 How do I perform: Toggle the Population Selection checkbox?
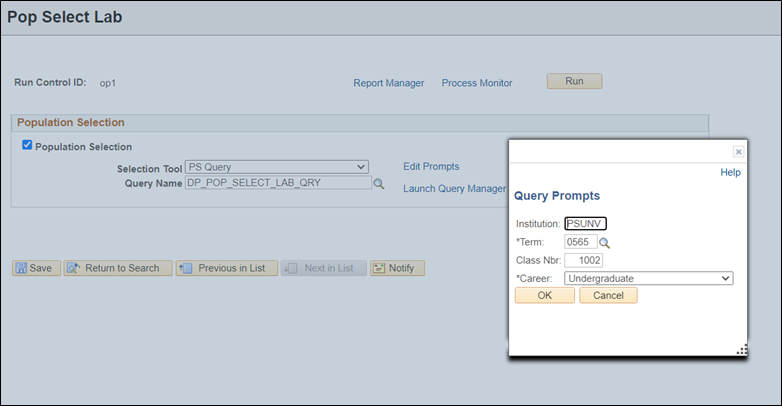coord(27,145)
